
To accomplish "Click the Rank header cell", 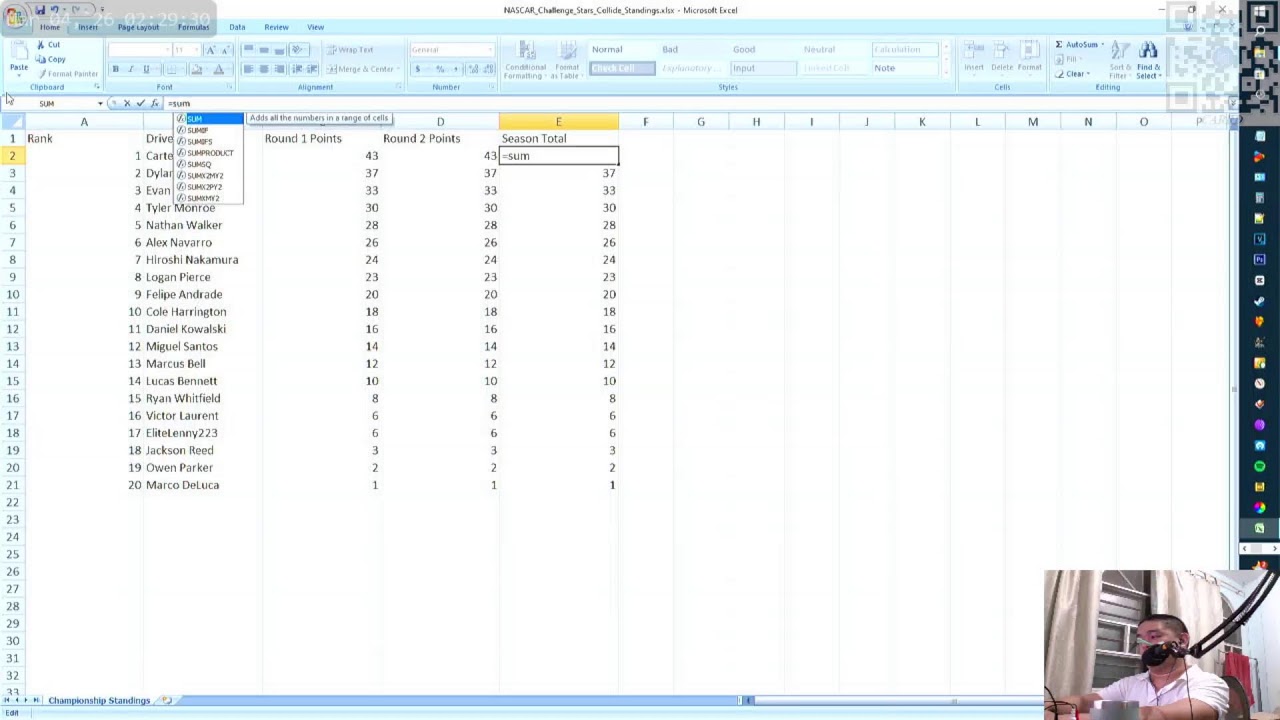I will [x=84, y=138].
